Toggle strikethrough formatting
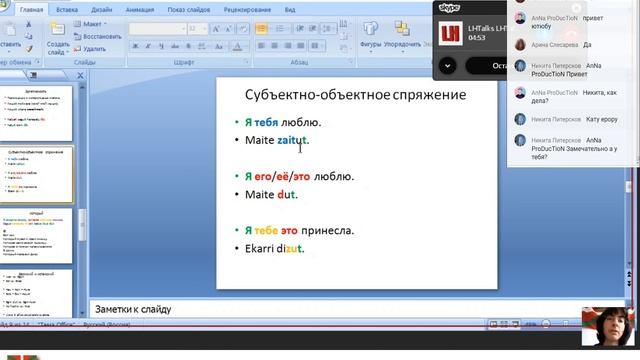This screenshot has height=360, width=640. click(175, 46)
